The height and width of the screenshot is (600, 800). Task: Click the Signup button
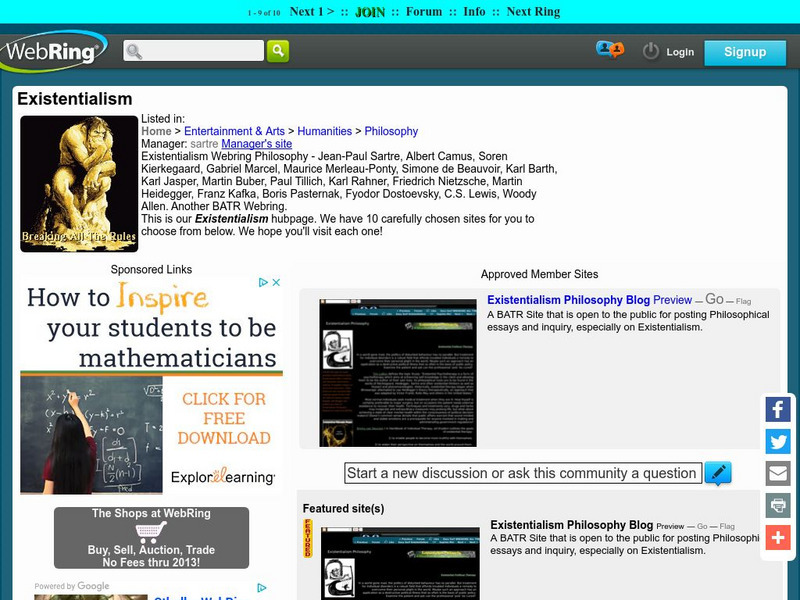click(744, 52)
